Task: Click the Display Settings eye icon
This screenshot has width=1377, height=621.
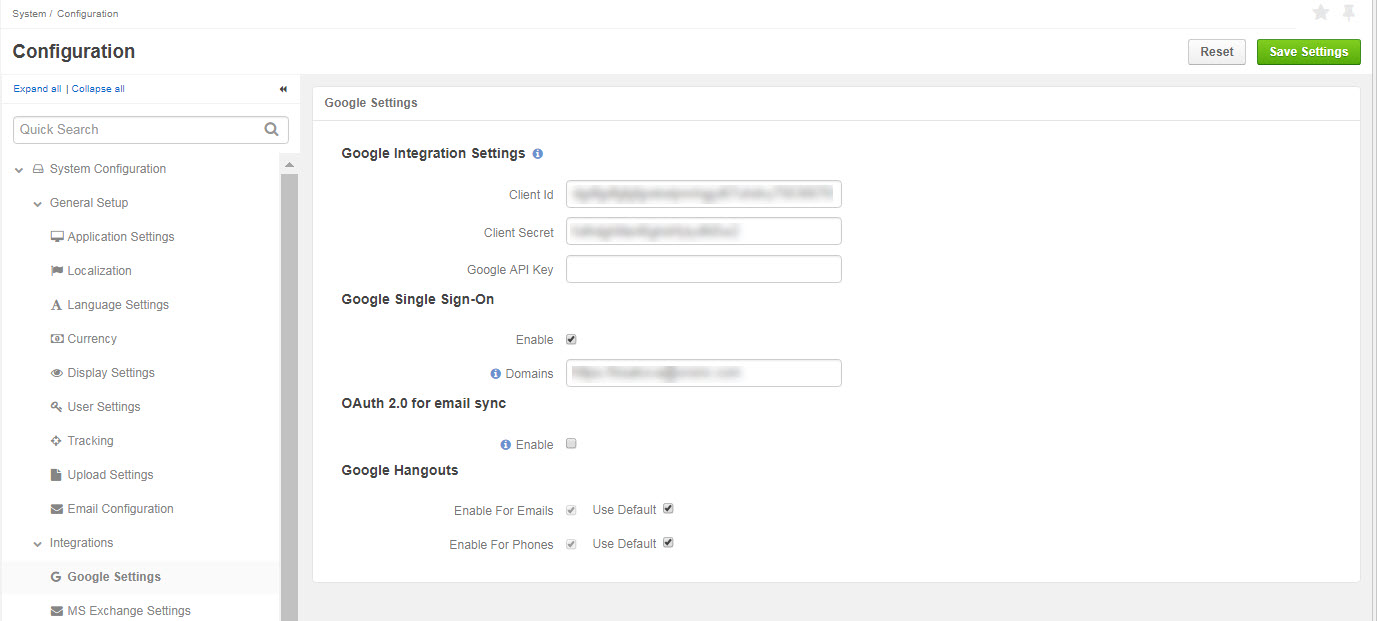Action: (x=57, y=373)
